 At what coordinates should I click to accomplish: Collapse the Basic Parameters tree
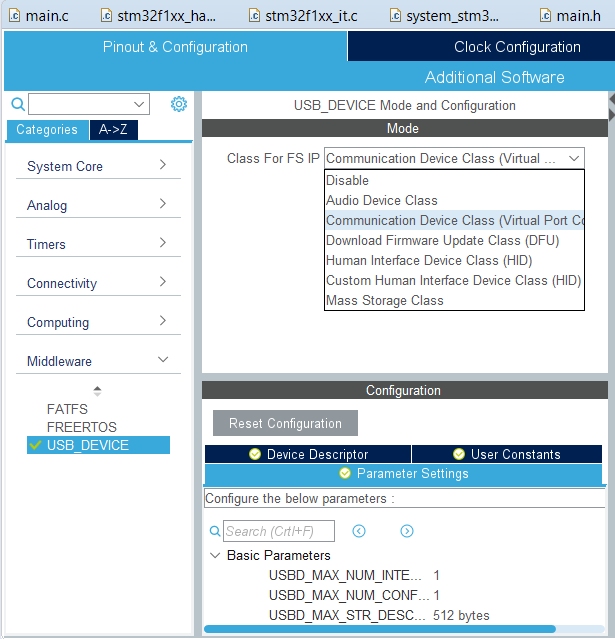pyautogui.click(x=215, y=555)
